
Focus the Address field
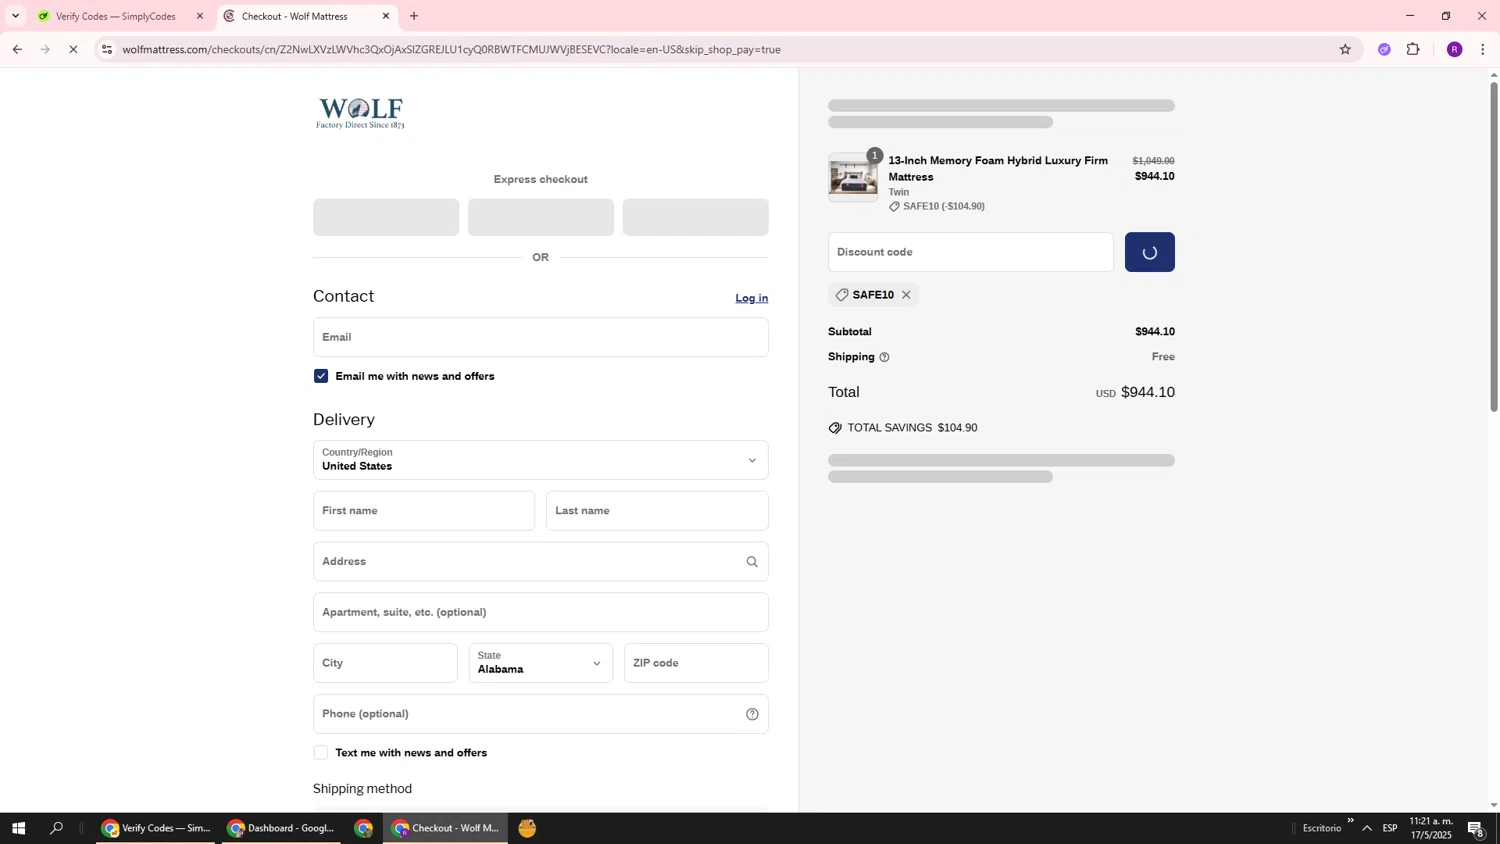[x=541, y=562]
